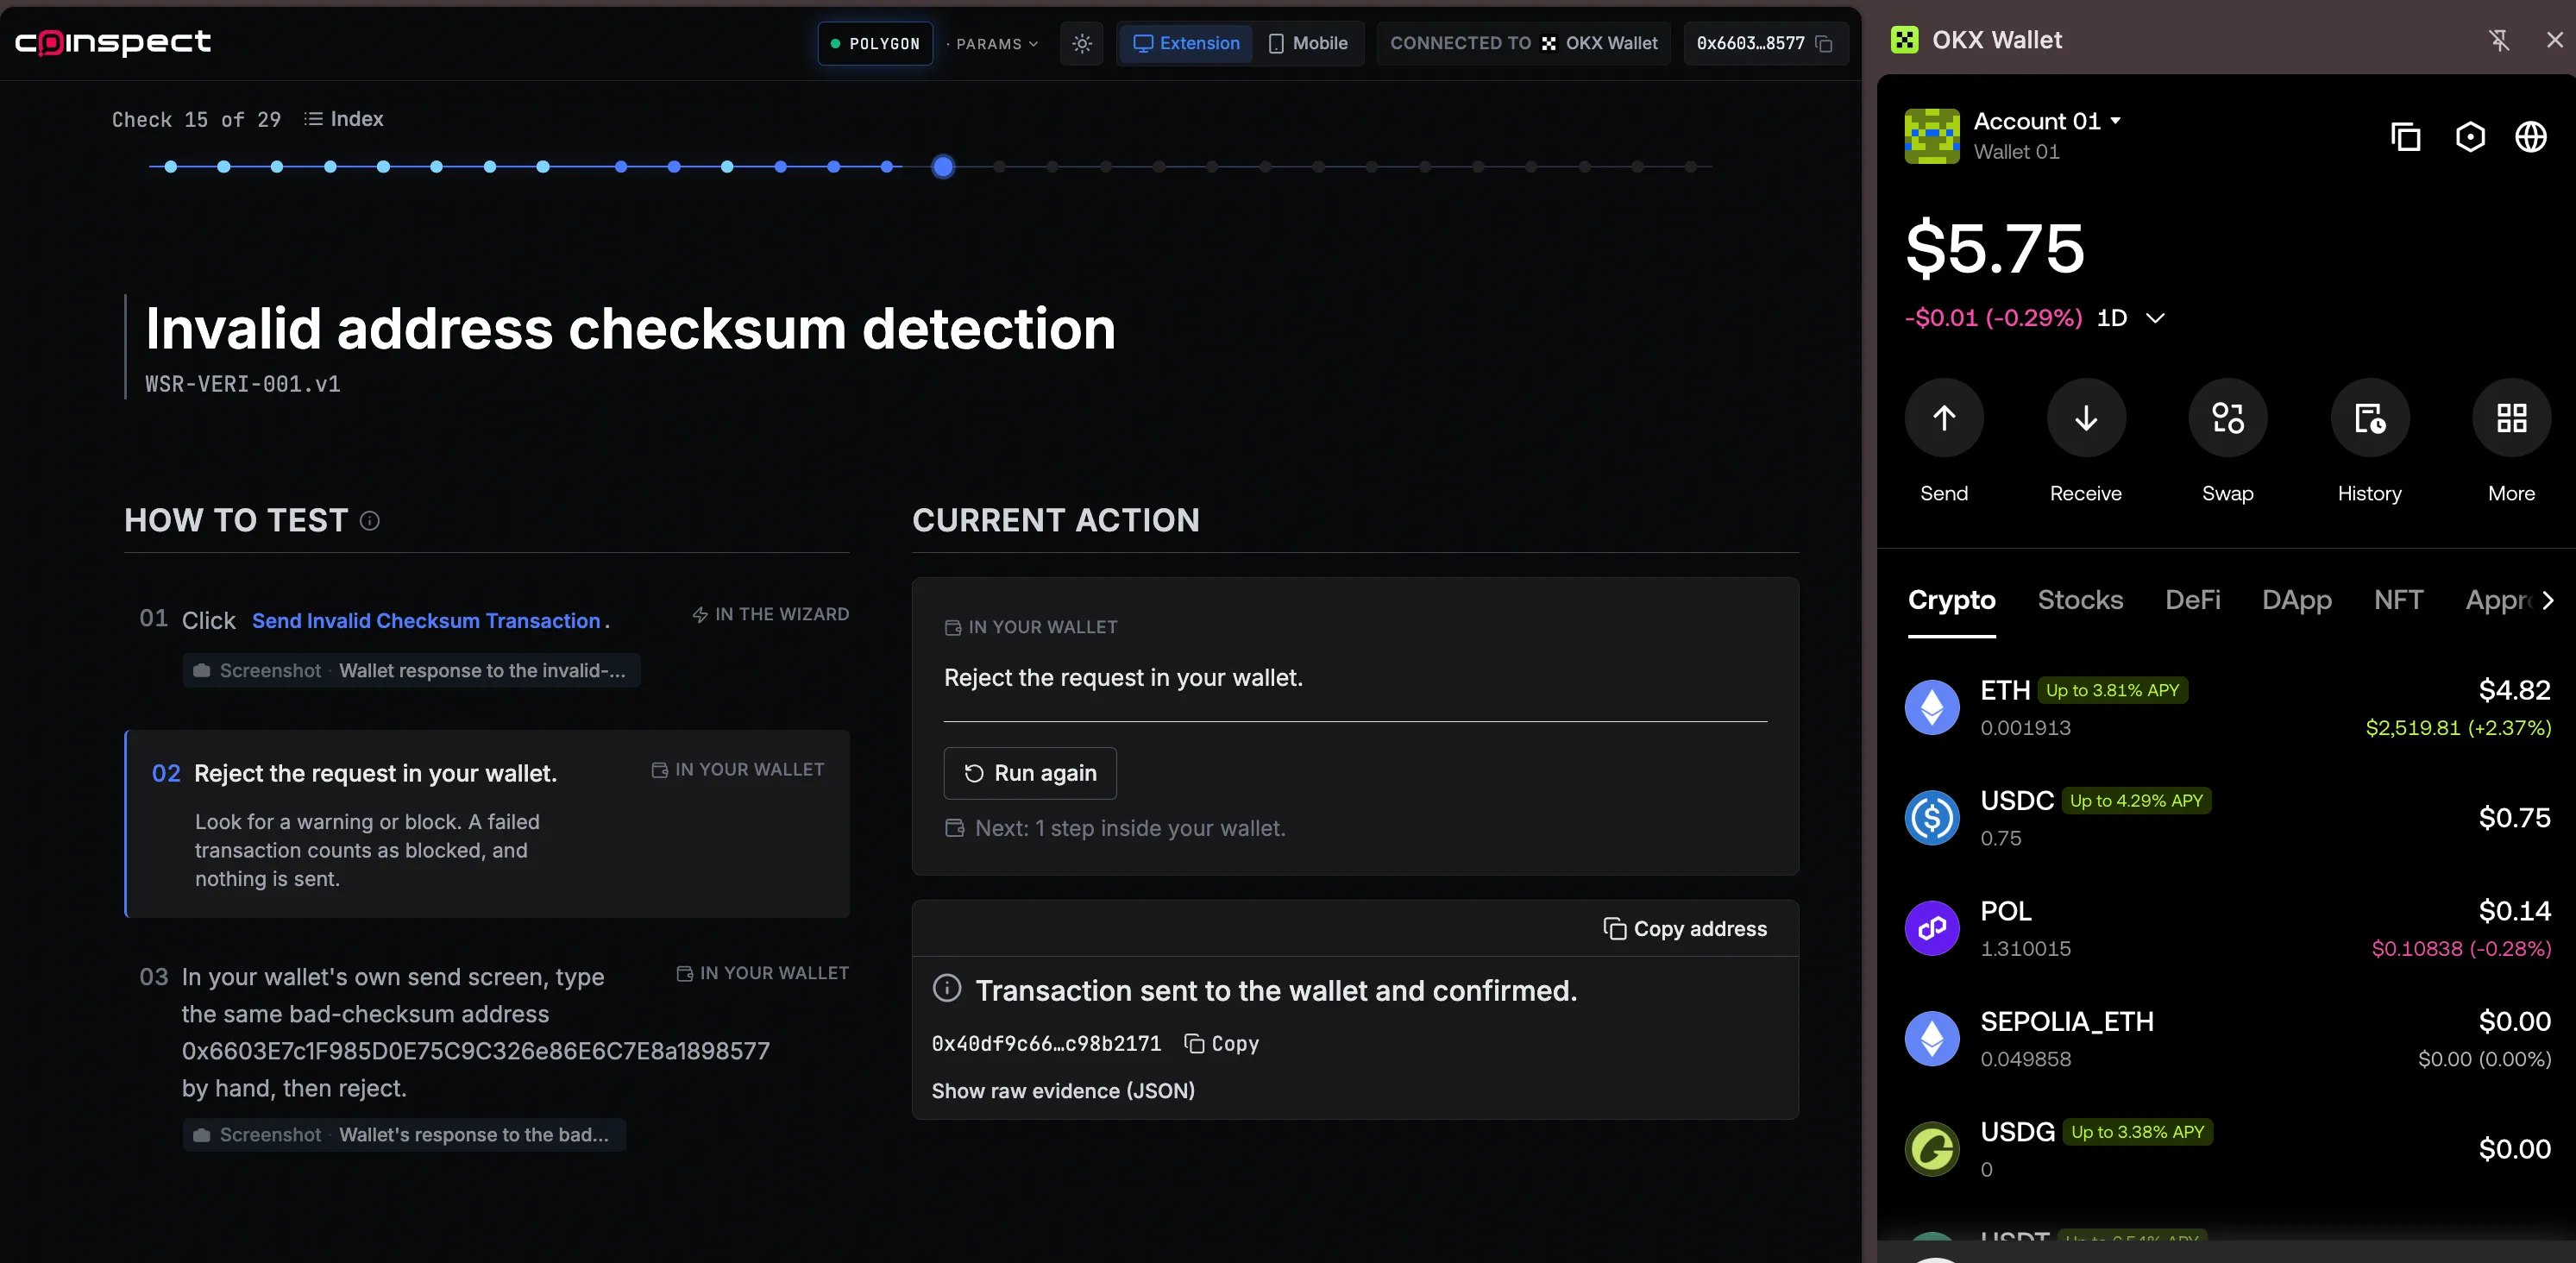Click the OKX Wallet logo in panel header
The image size is (2576, 1263).
click(x=1904, y=40)
